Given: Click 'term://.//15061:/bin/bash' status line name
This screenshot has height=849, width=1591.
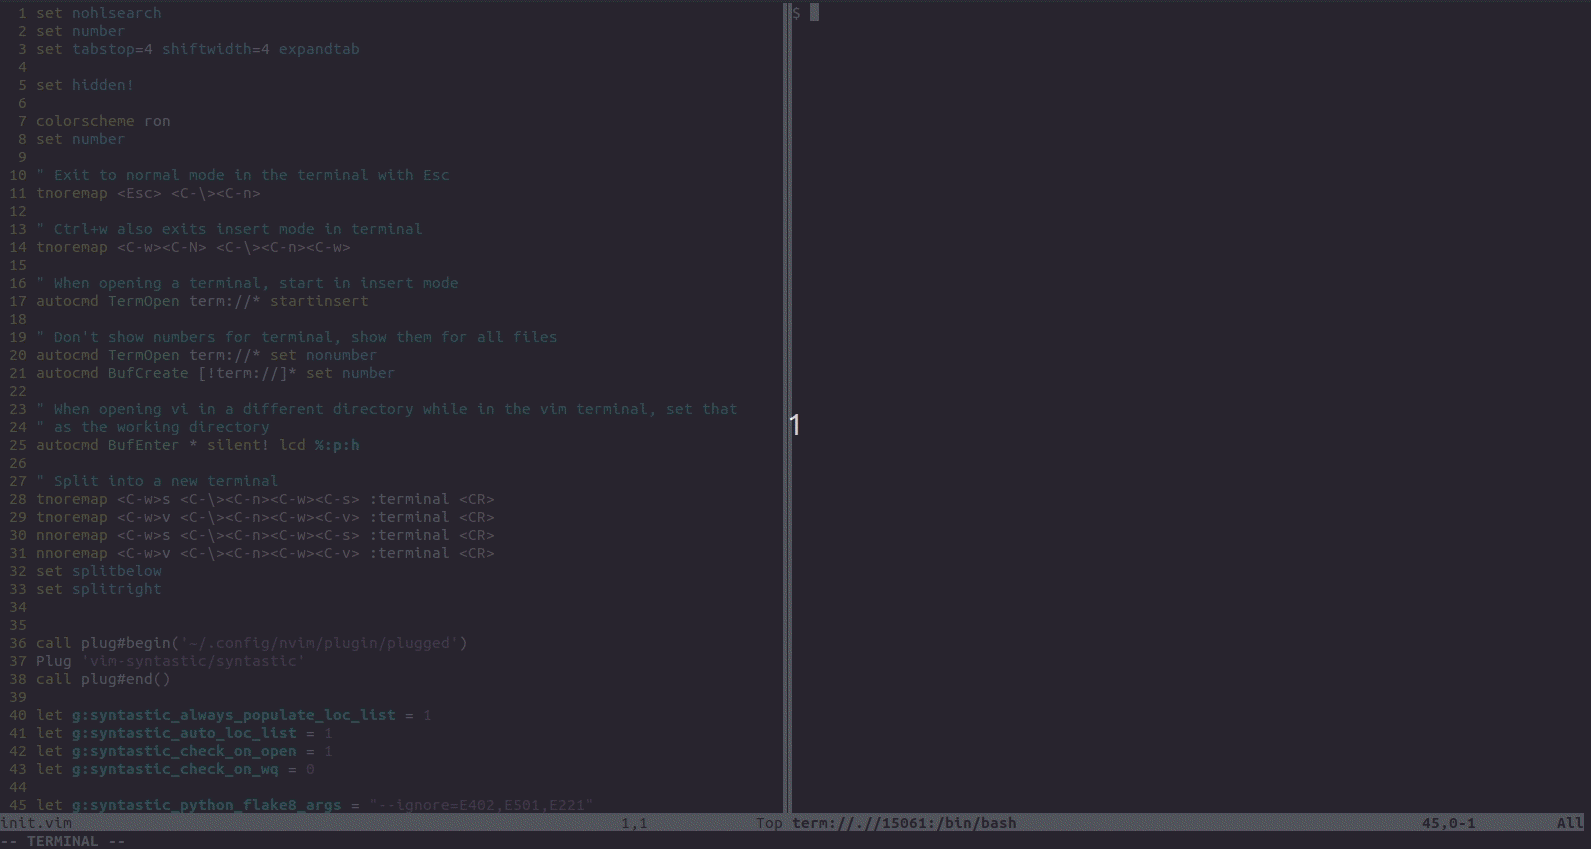Looking at the screenshot, I should click(904, 823).
